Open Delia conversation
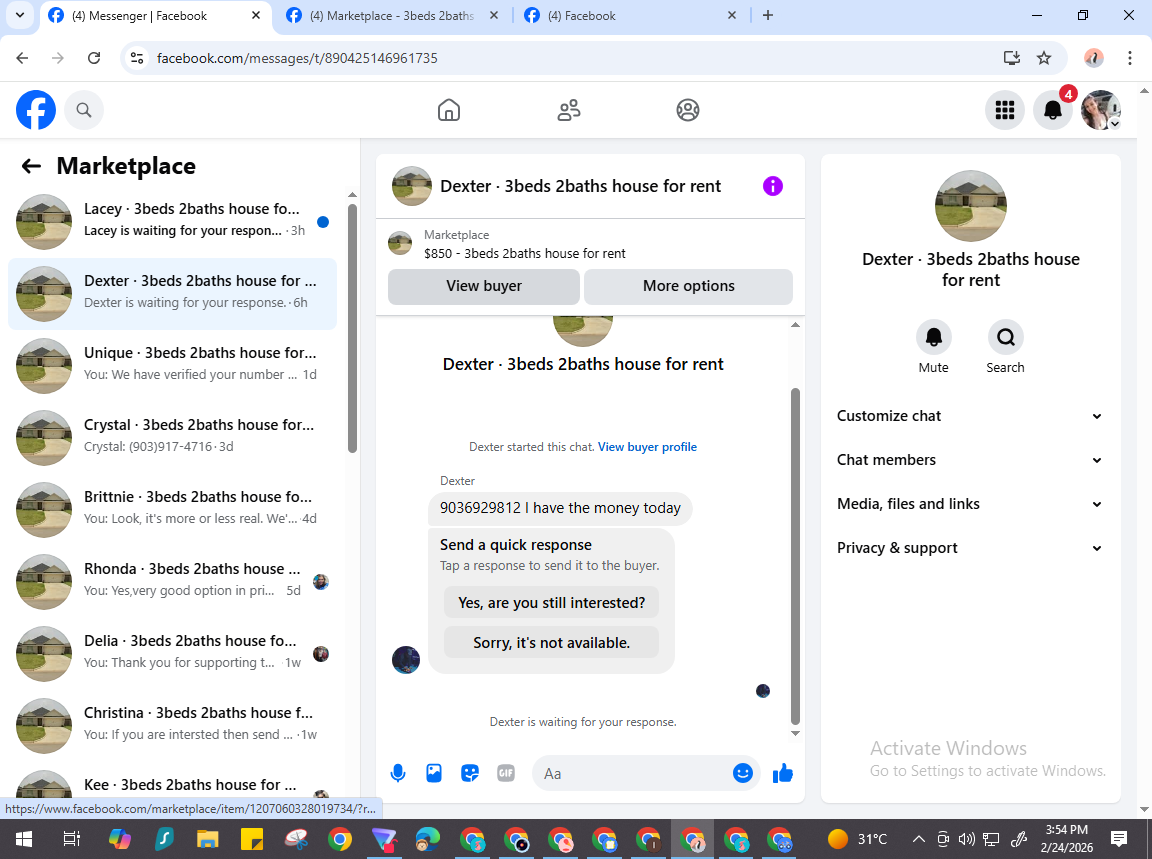1152x859 pixels. [x=172, y=654]
